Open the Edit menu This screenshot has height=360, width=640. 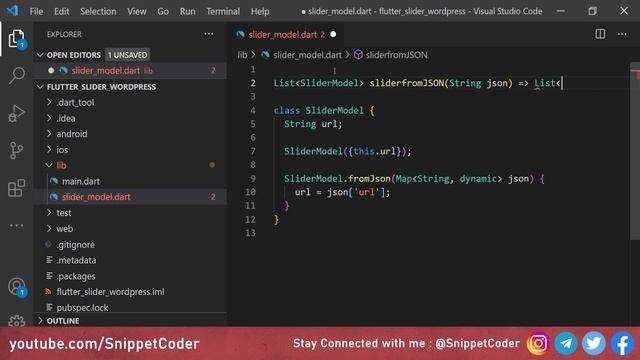pyautogui.click(x=62, y=11)
